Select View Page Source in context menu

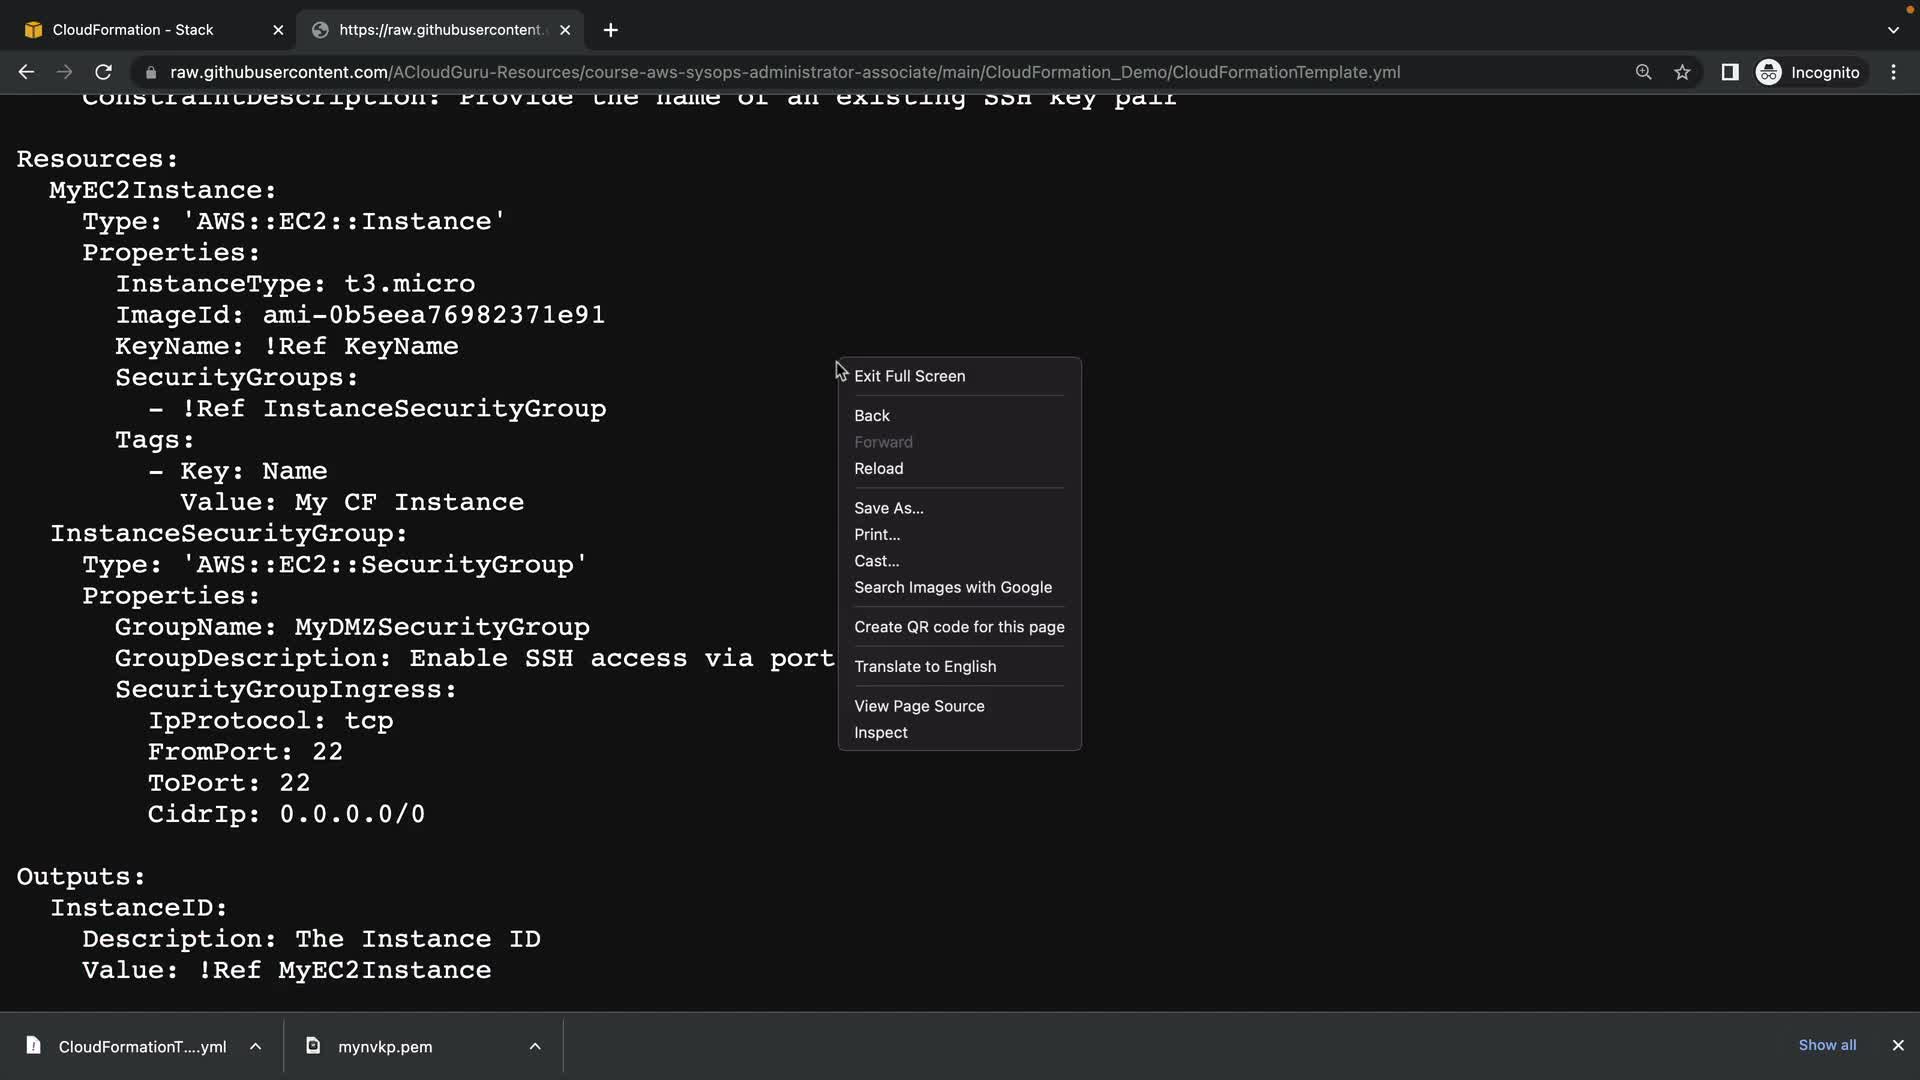918,706
